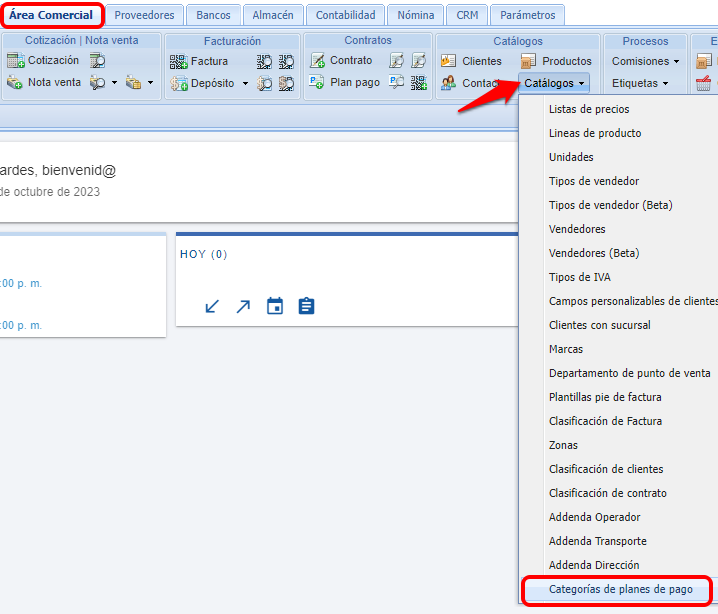Click the Plan pago icon
The image size is (718, 614).
pyautogui.click(x=317, y=83)
